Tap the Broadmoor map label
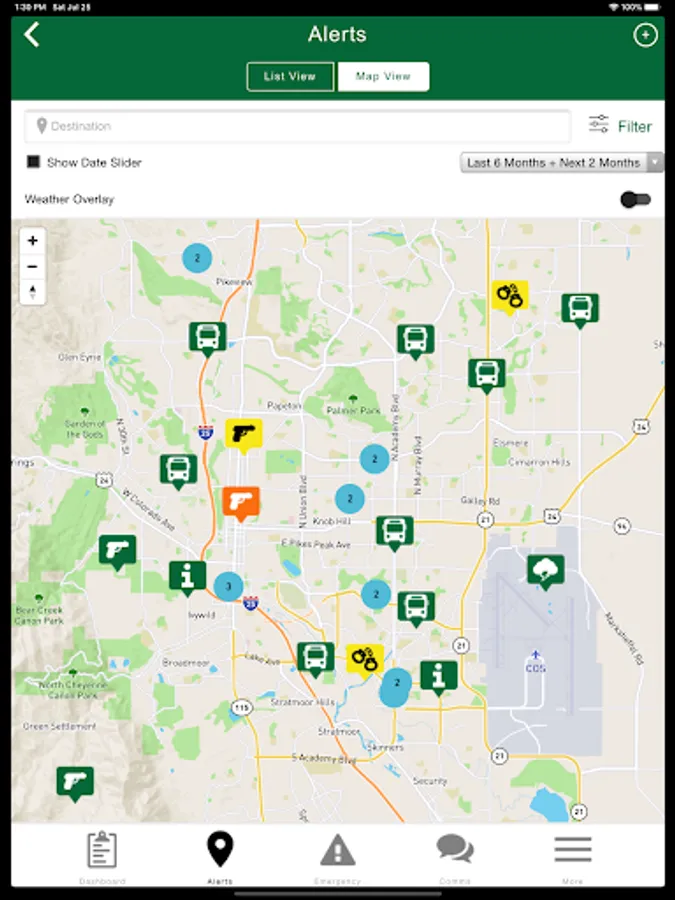Viewport: 675px width, 900px height. (x=185, y=662)
